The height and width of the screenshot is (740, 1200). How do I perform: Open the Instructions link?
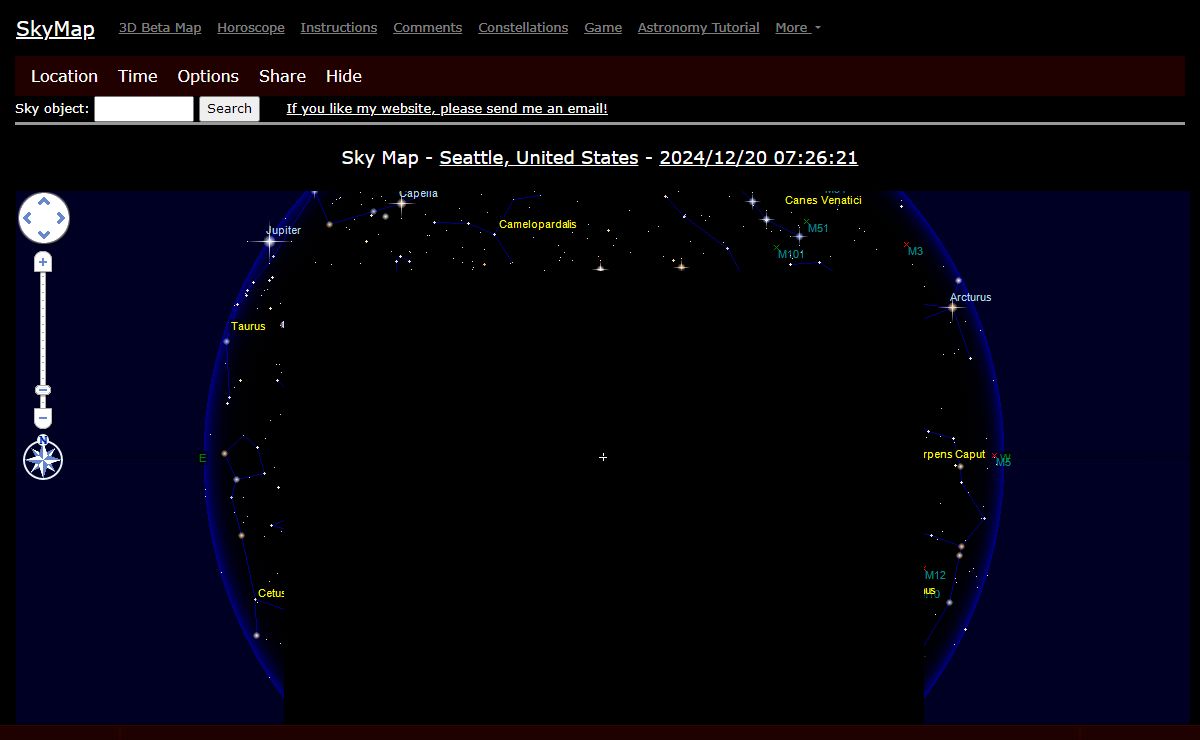coord(339,28)
